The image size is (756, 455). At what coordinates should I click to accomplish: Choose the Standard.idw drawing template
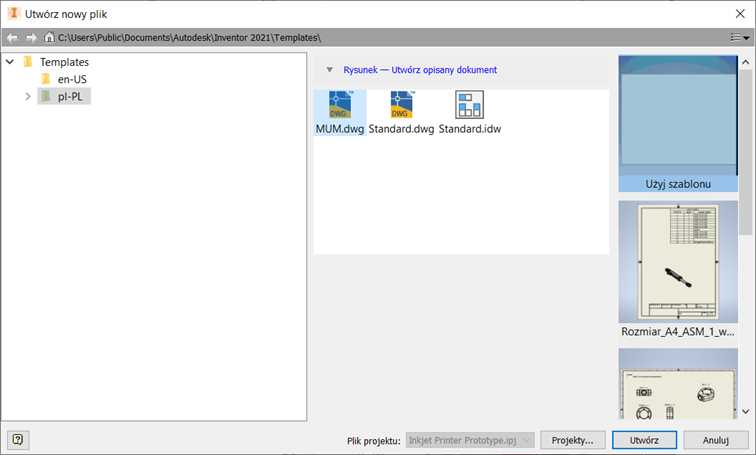469,105
